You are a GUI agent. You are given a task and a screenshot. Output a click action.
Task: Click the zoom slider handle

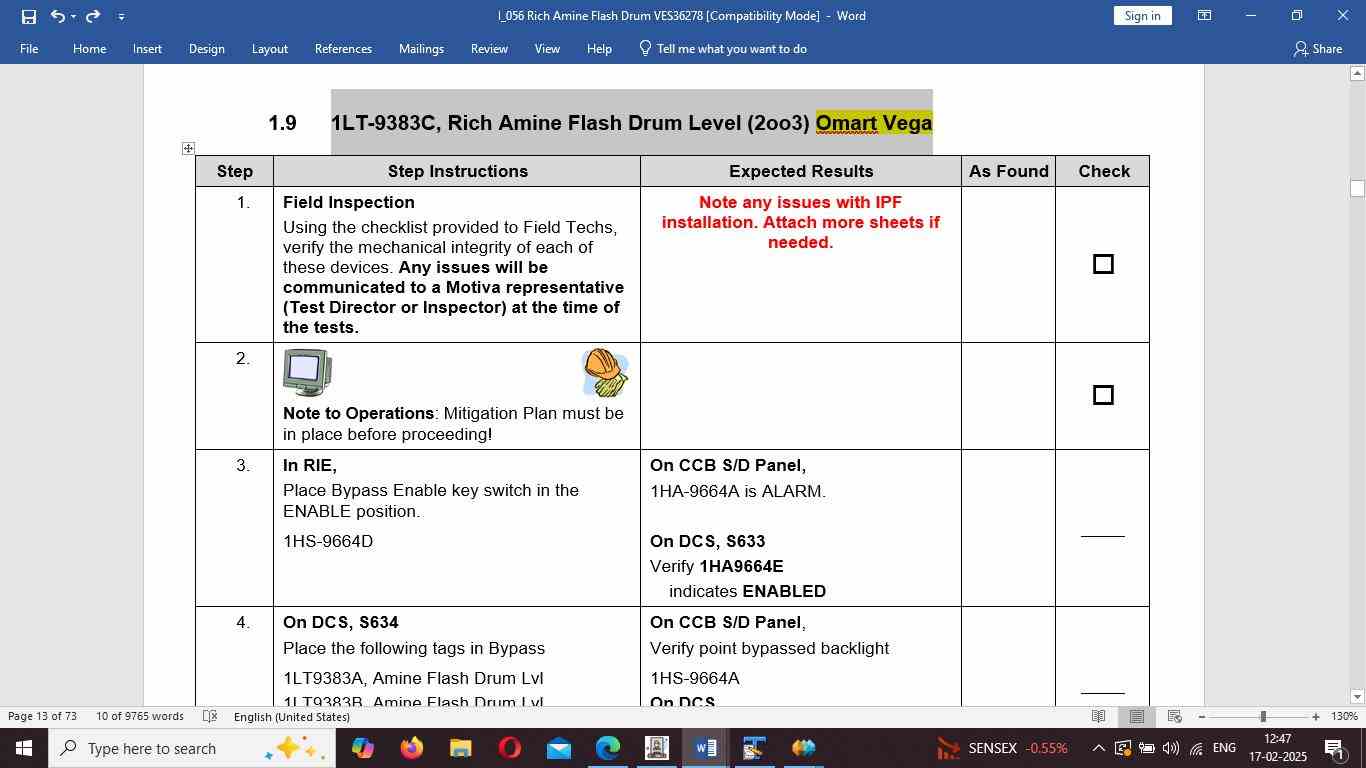pos(1263,716)
